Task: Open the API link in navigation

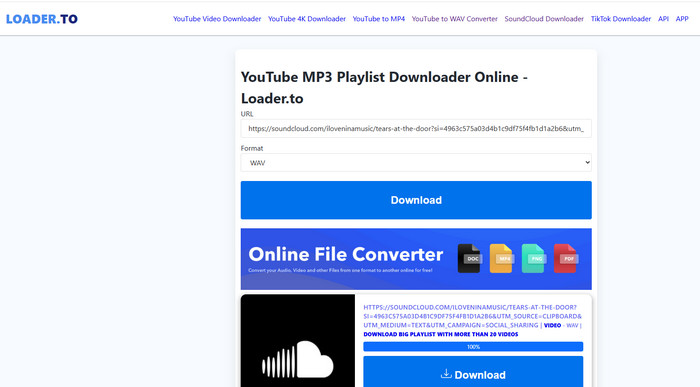Action: 663,19
